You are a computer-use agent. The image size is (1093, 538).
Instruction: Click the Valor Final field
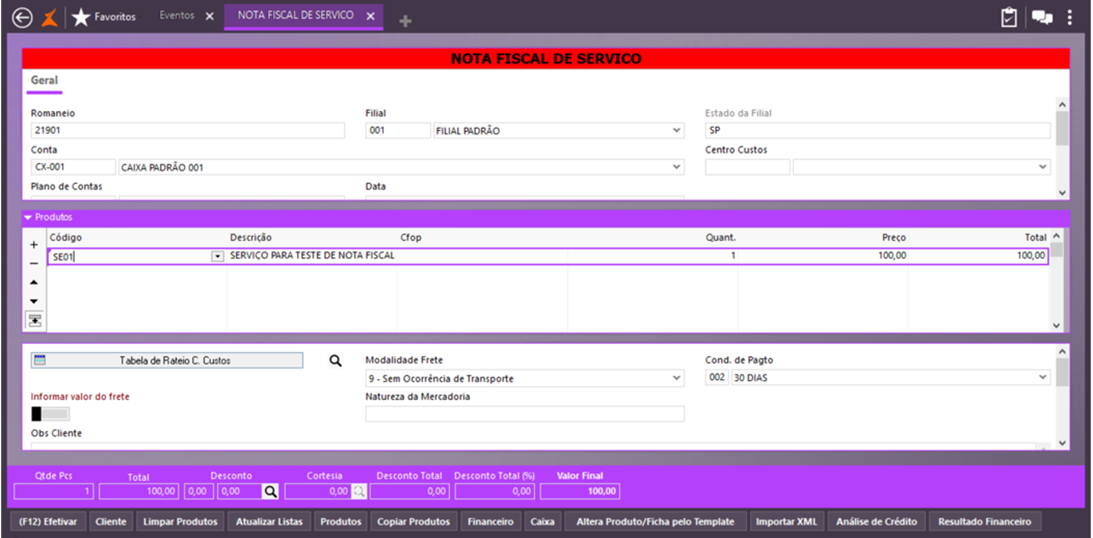pyautogui.click(x=580, y=492)
